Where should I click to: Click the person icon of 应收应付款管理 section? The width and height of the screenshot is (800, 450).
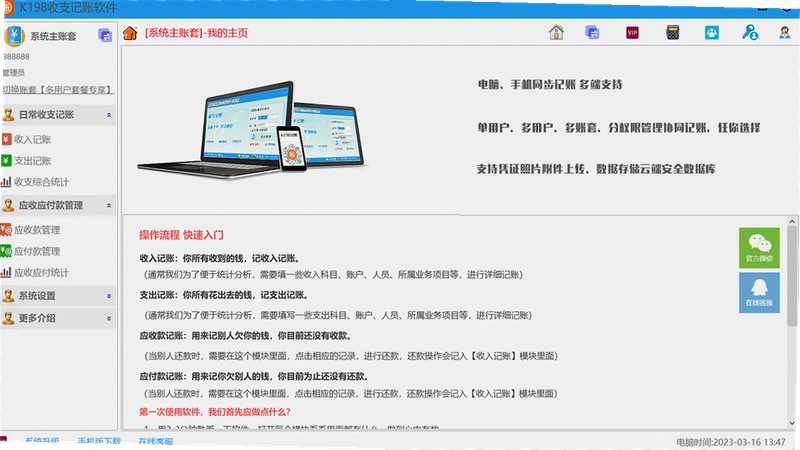point(8,205)
